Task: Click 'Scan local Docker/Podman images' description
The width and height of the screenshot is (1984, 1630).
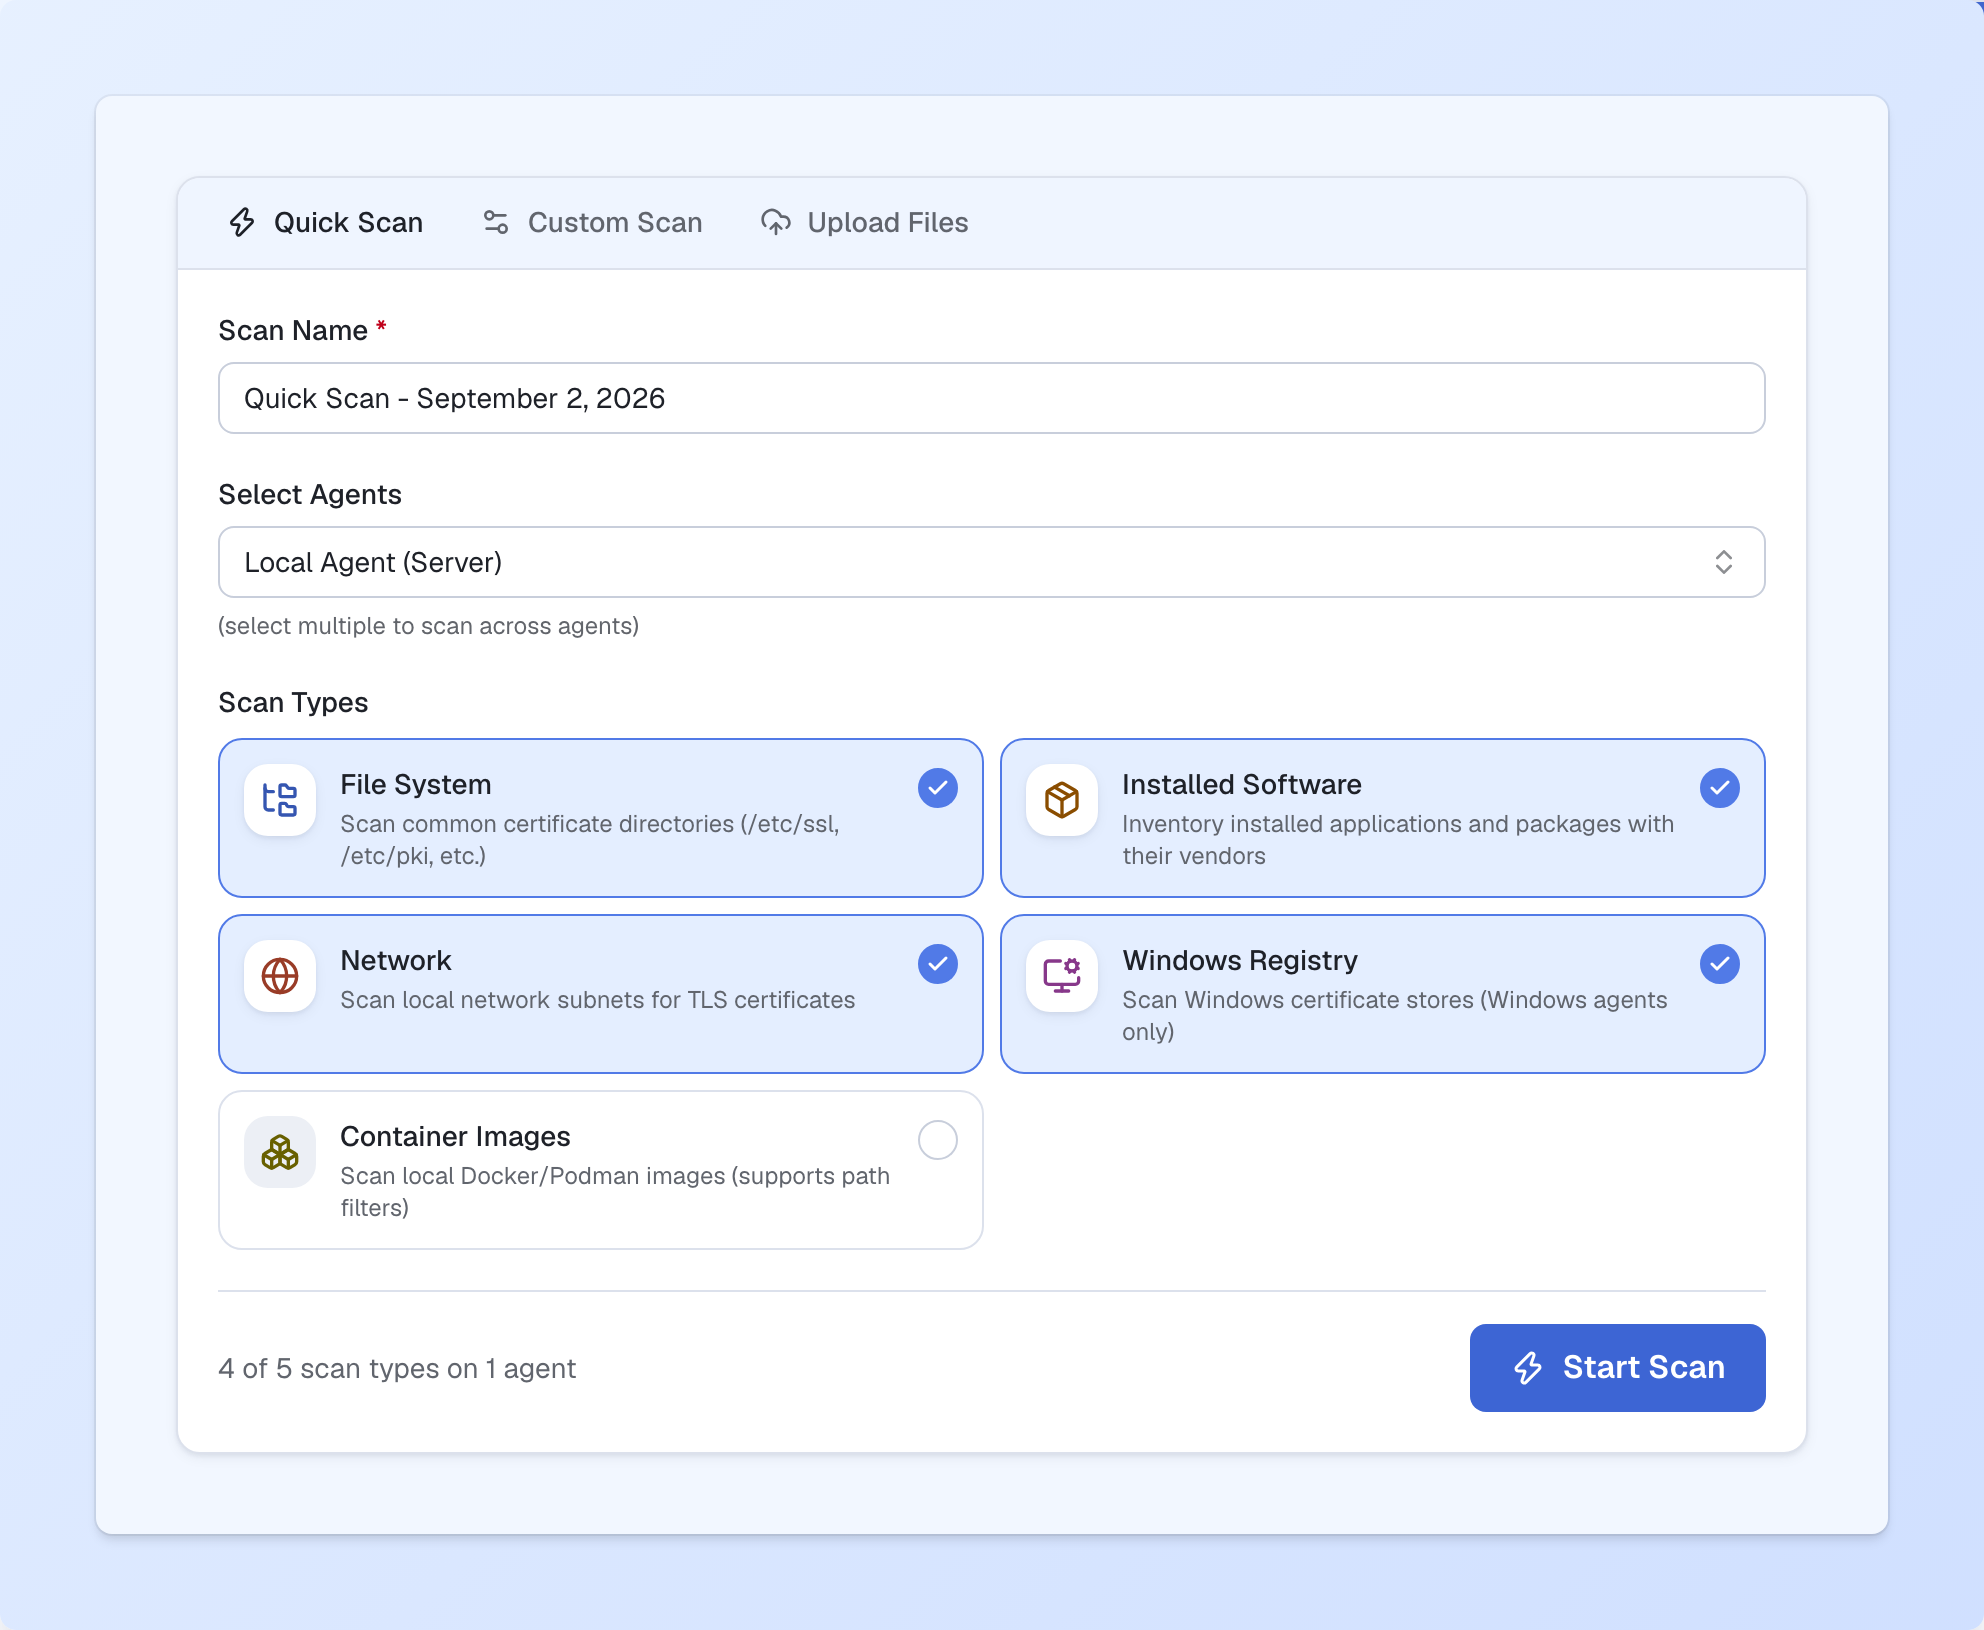Action: point(615,1192)
